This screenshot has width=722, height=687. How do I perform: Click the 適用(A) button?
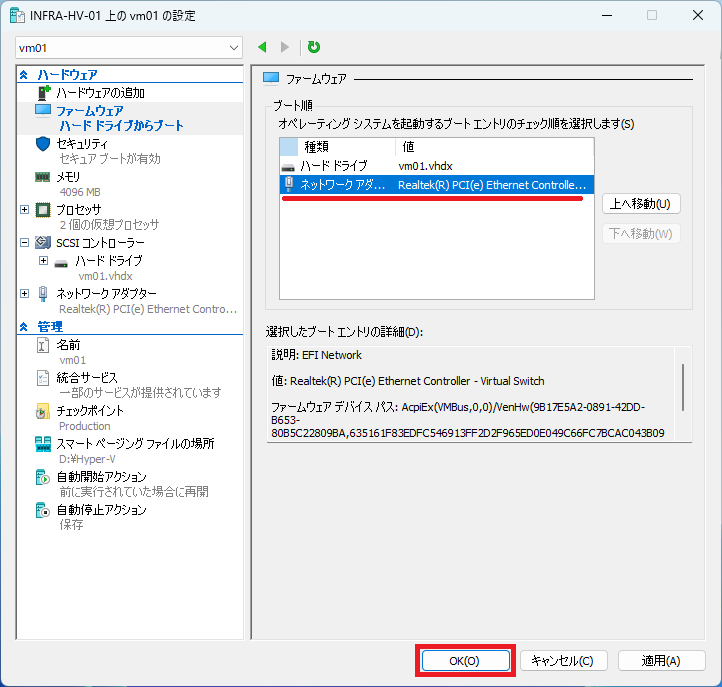[x=661, y=661]
